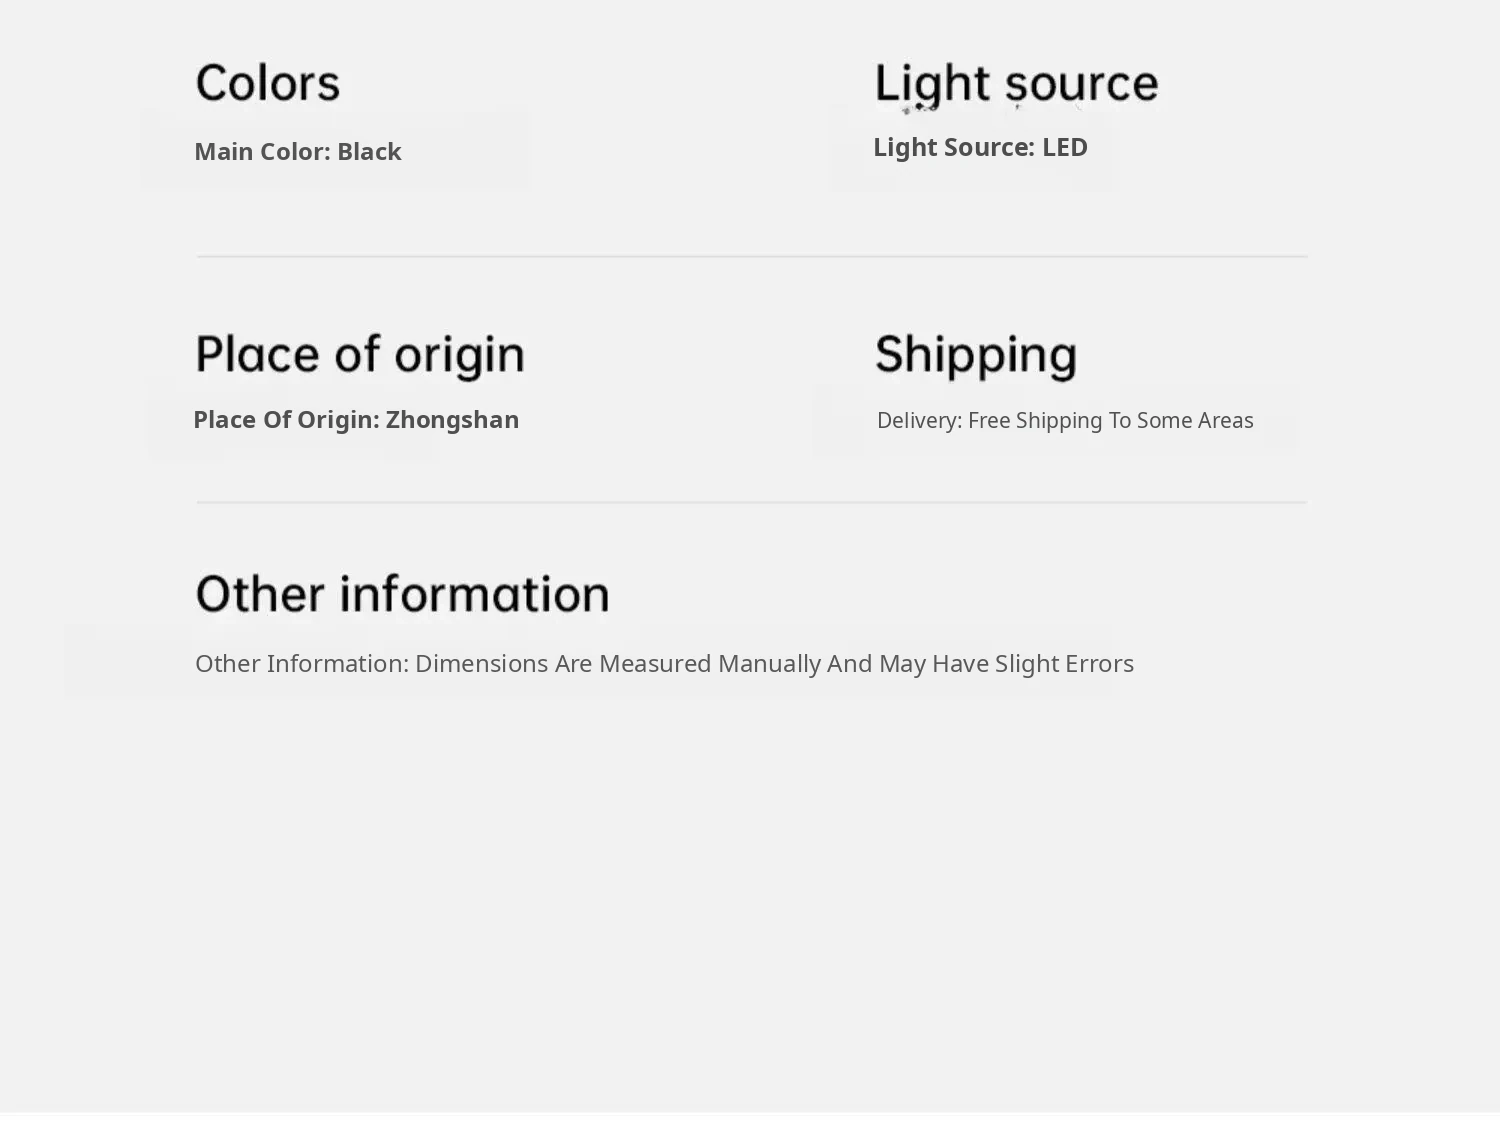Screen dimensions: 1500x1125
Task: Click the dimensions measured manually note
Action: 664,664
